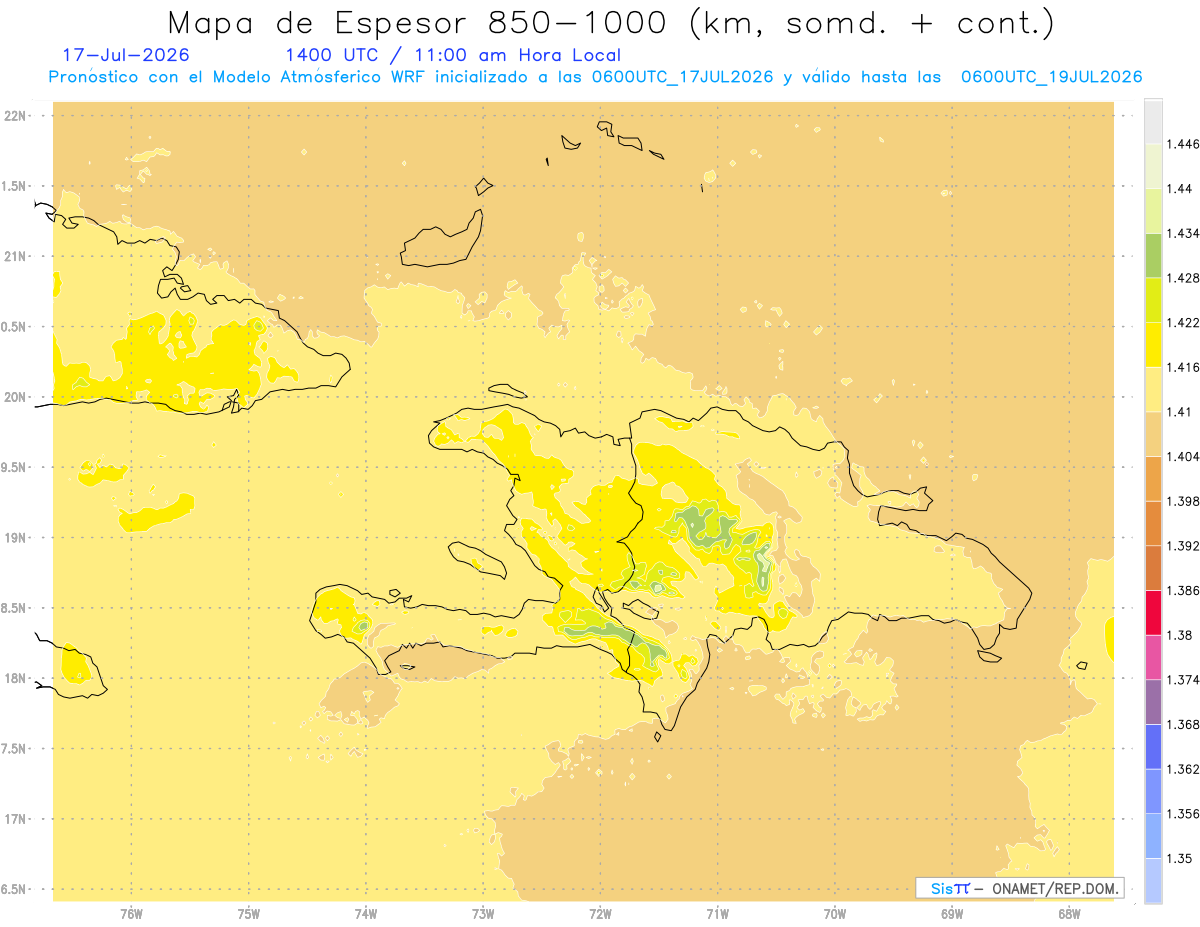Viewport: 1200px width, 927px height.
Task: Click the "19N" latitude label
Action: pyautogui.click(x=14, y=538)
